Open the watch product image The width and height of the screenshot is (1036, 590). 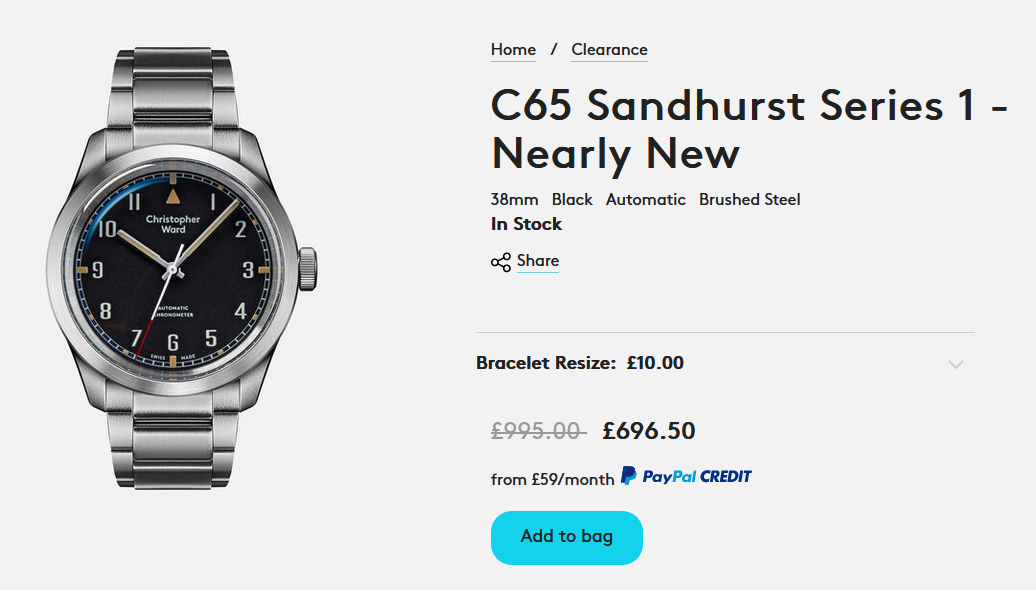pos(181,268)
